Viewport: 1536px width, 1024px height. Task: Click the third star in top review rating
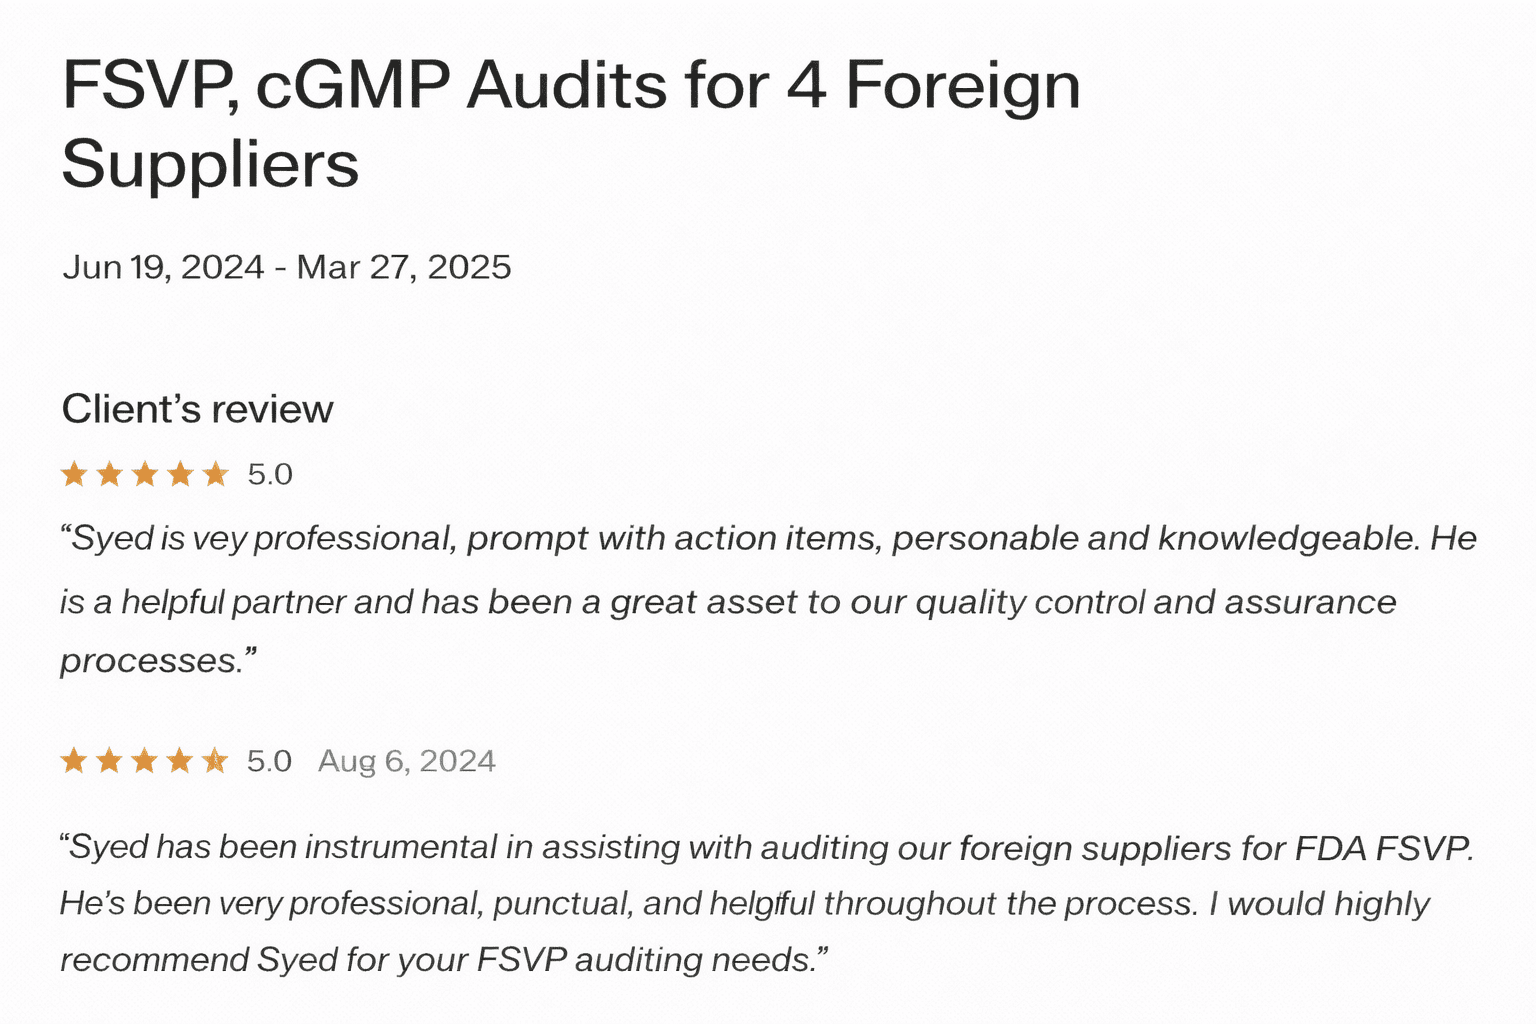click(x=145, y=474)
